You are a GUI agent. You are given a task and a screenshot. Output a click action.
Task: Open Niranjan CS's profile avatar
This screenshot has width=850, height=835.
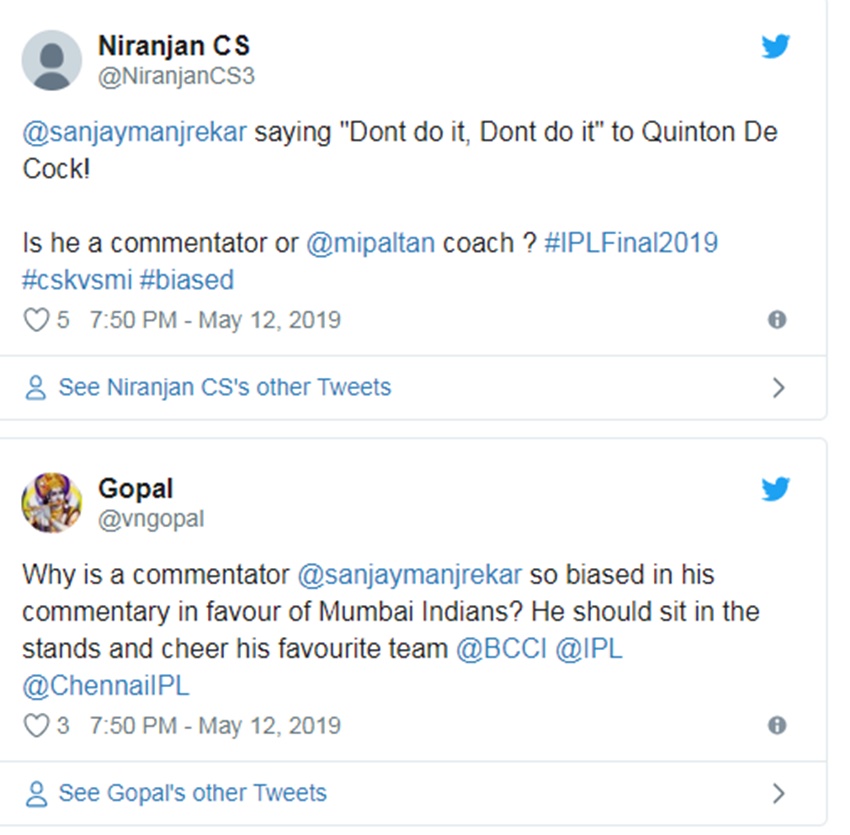click(x=51, y=60)
